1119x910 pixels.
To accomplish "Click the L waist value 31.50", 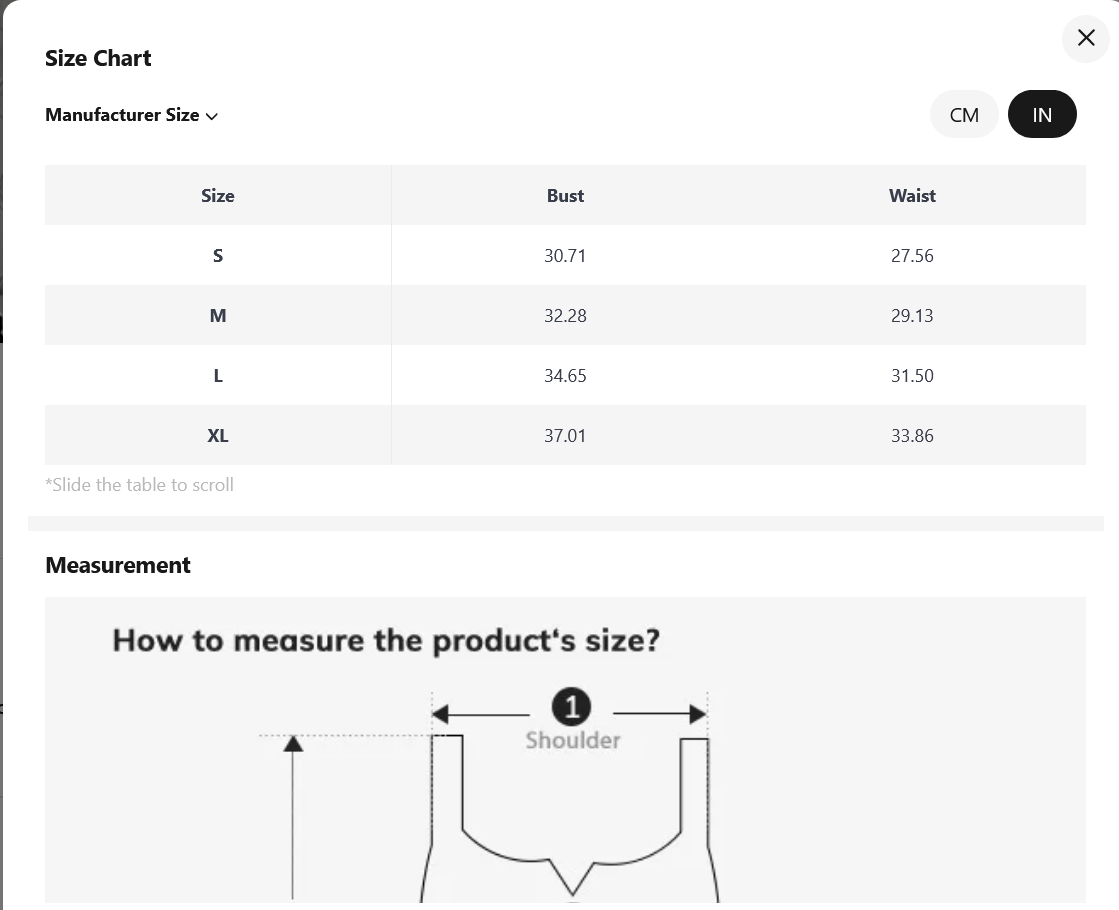I will [912, 375].
